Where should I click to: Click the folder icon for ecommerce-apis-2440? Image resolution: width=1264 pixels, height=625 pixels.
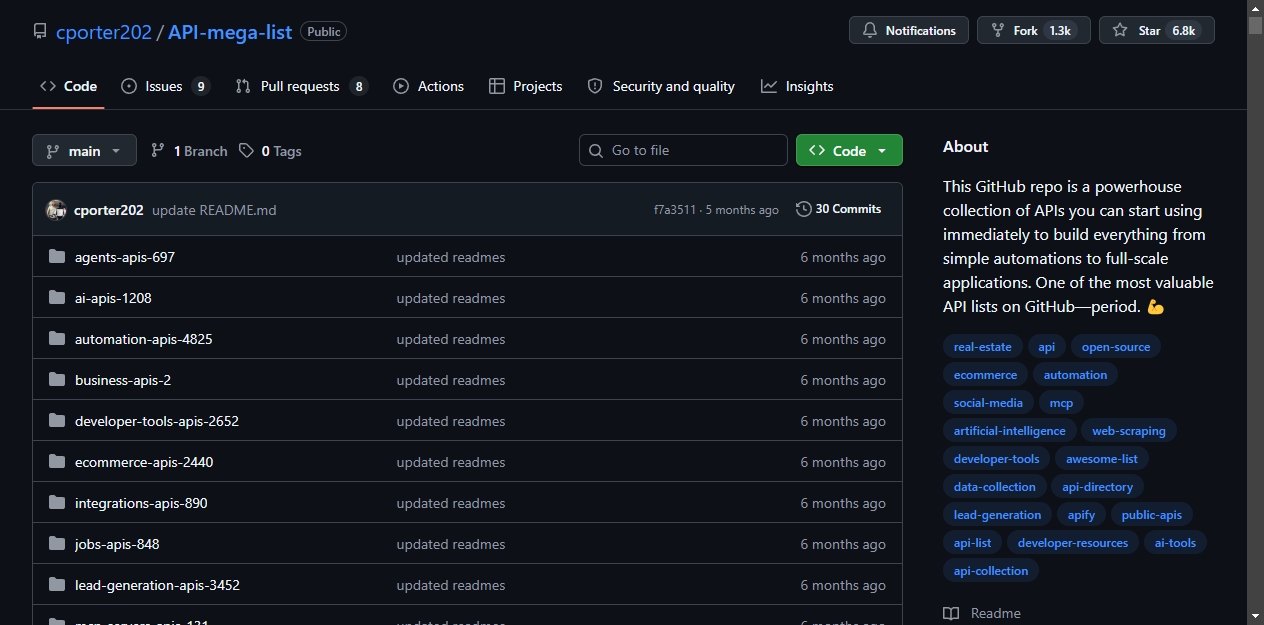coord(57,462)
